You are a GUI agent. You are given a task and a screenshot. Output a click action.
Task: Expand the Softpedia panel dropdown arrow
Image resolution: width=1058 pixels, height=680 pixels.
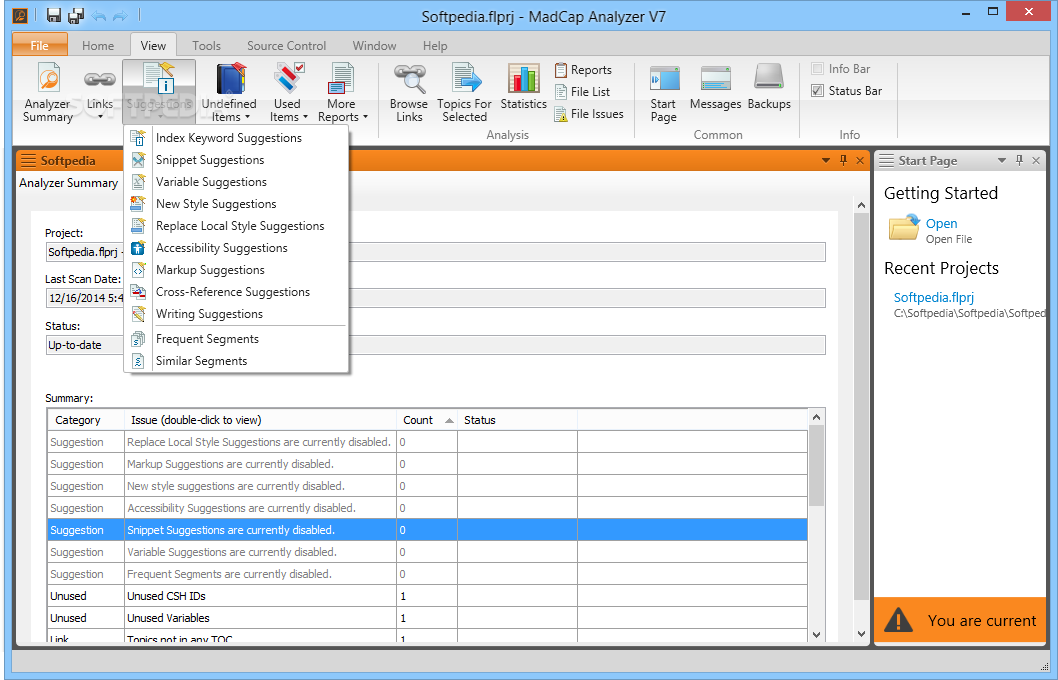pos(826,161)
